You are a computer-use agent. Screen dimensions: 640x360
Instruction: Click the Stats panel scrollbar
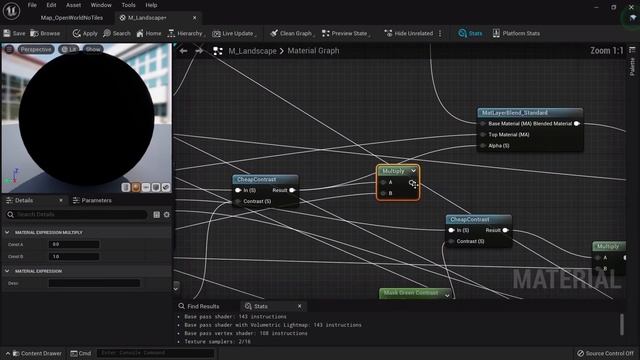click(622, 324)
